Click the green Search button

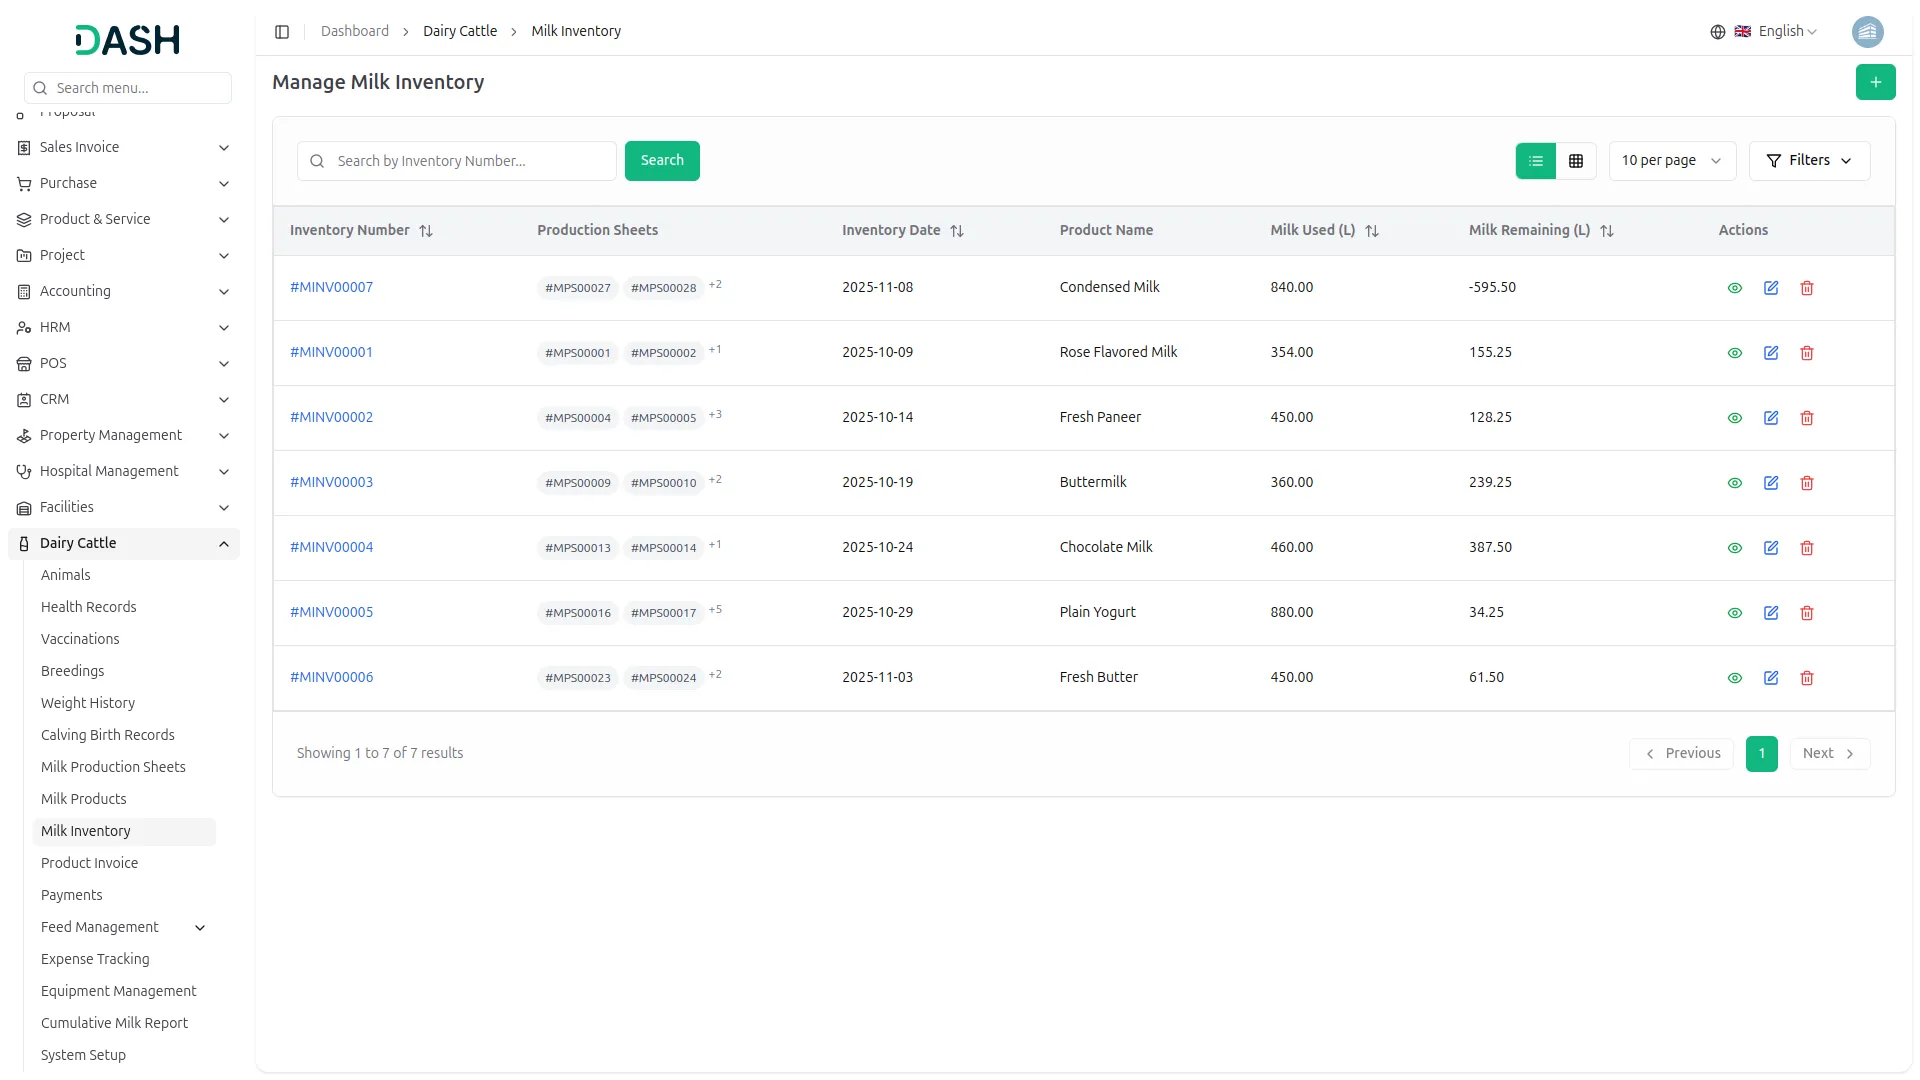coord(661,161)
